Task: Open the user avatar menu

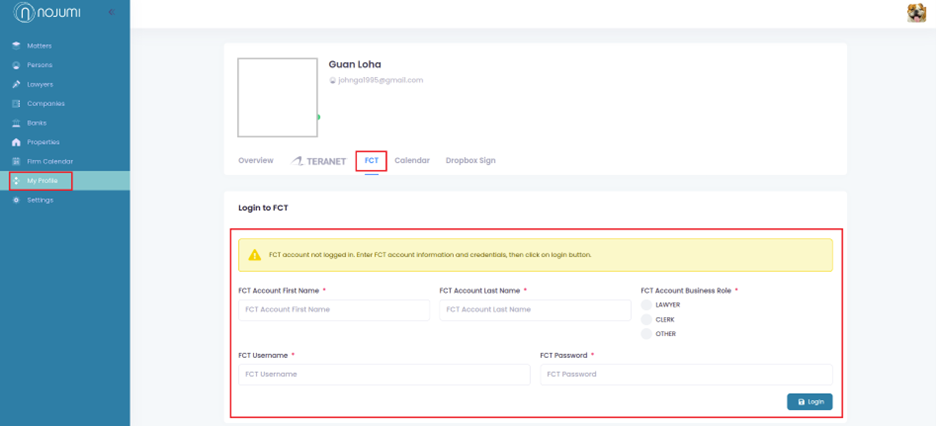Action: click(916, 13)
